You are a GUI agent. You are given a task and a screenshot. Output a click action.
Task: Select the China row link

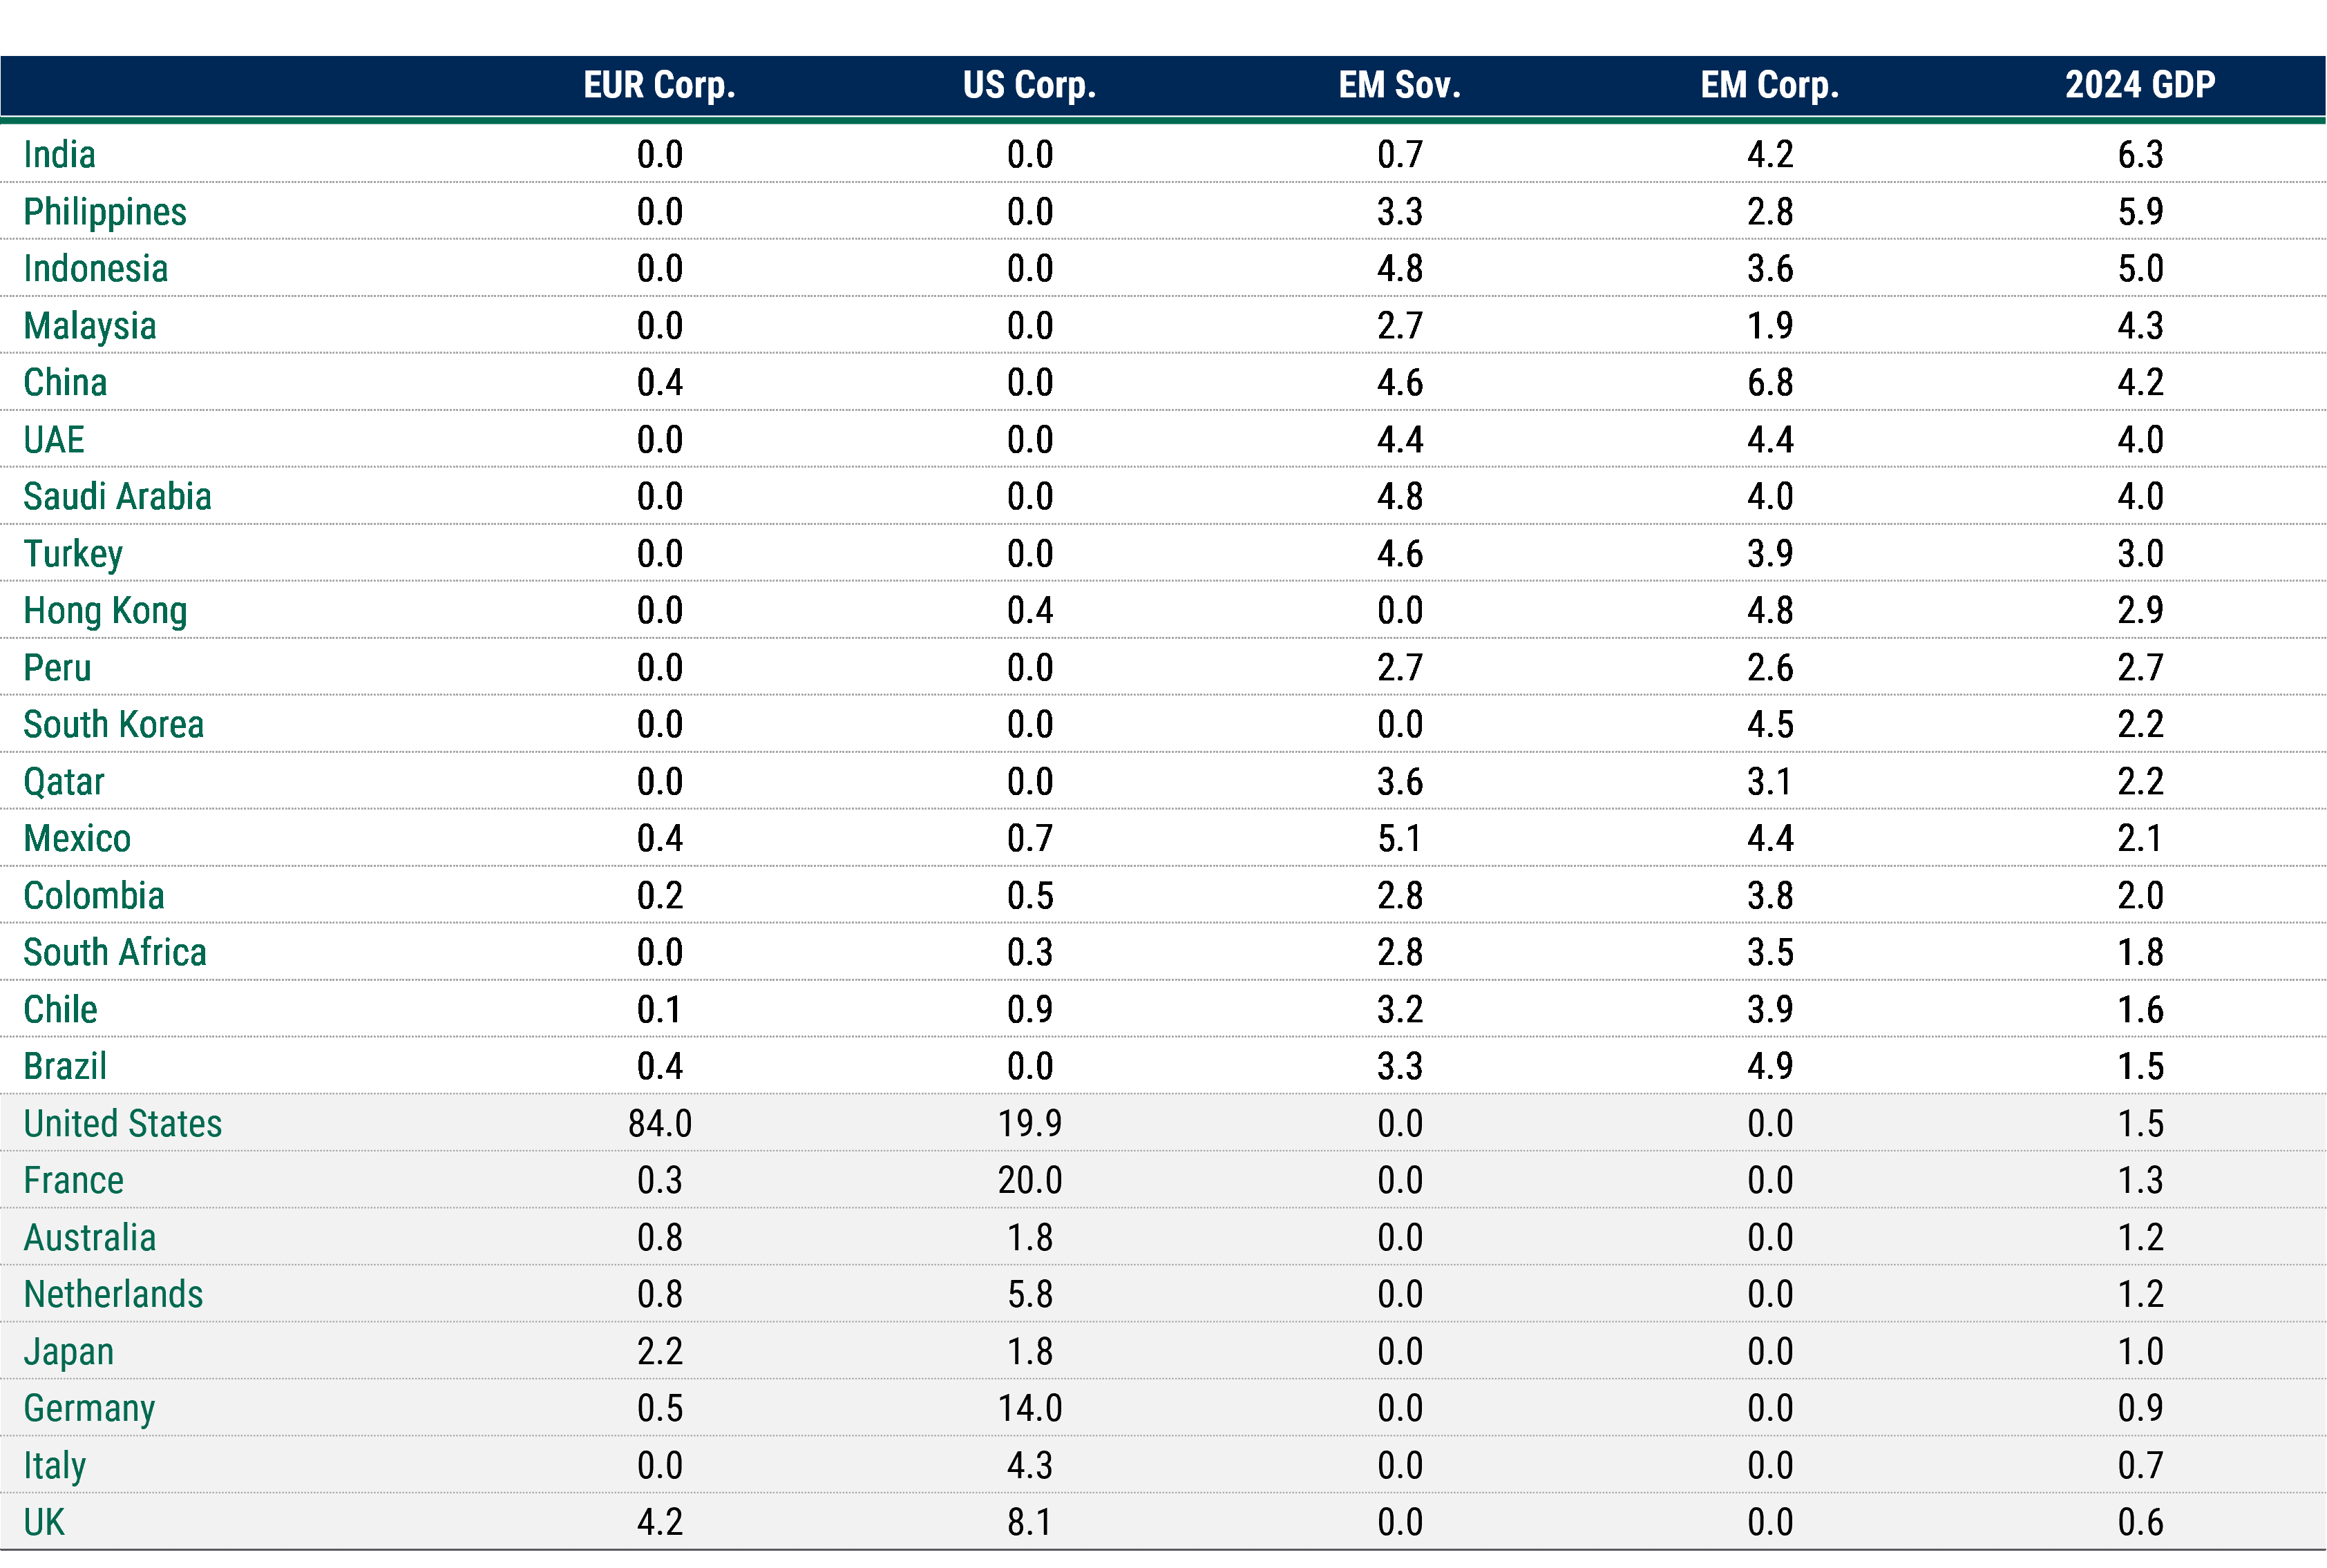point(64,382)
